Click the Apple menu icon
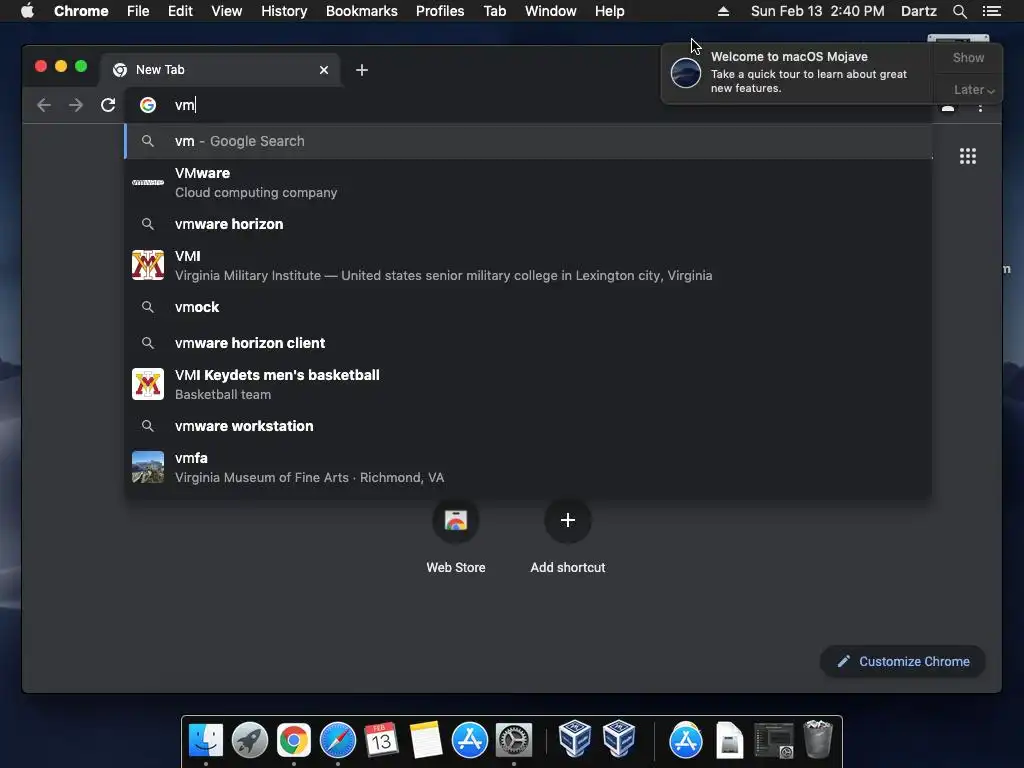Screen dimensions: 1024x768 (27, 11)
